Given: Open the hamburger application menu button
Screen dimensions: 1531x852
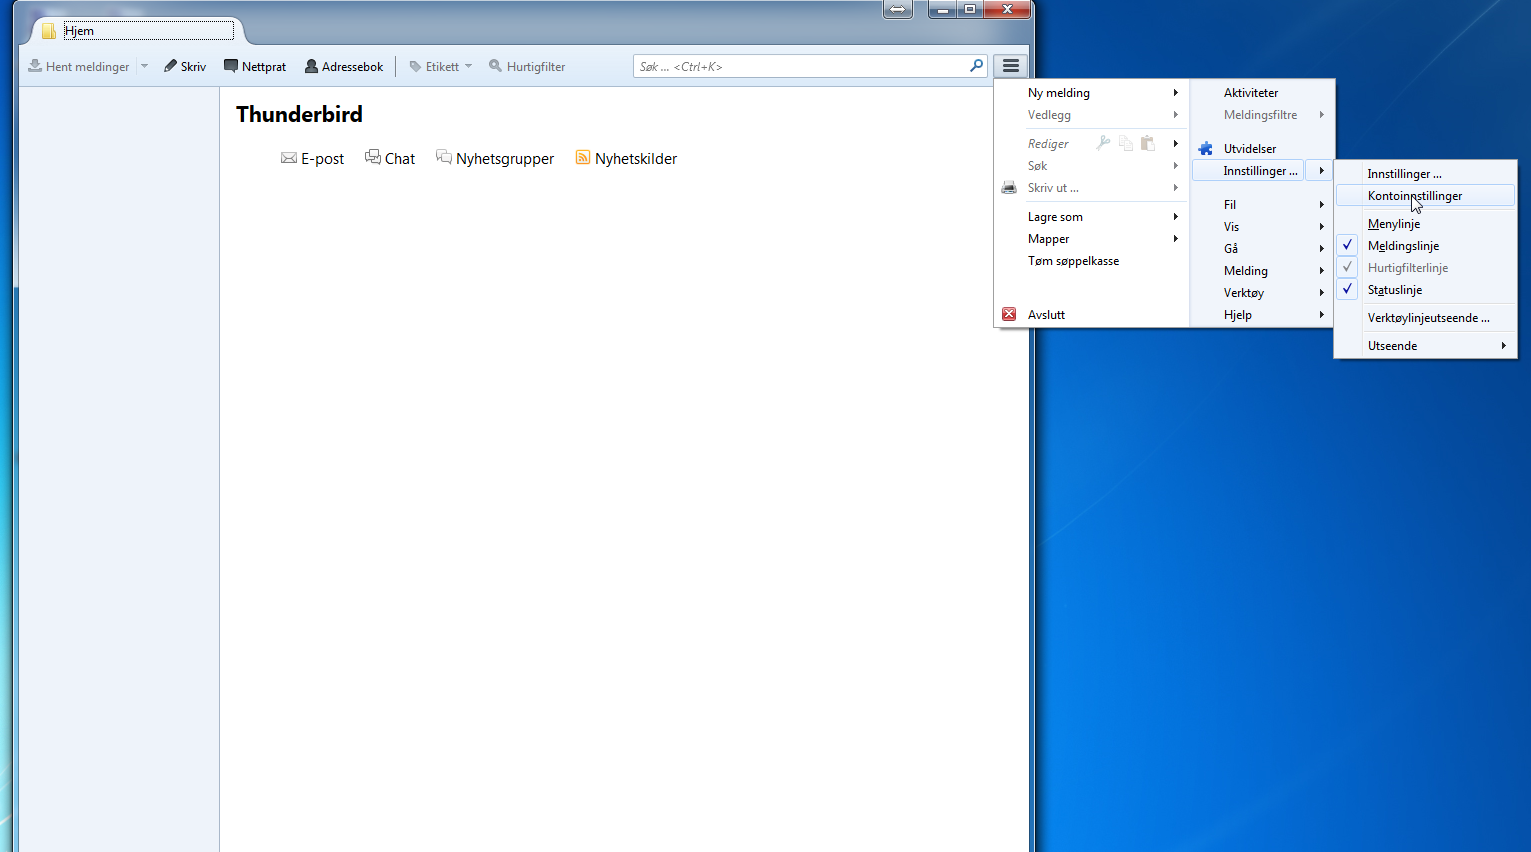Looking at the screenshot, I should (x=1011, y=66).
